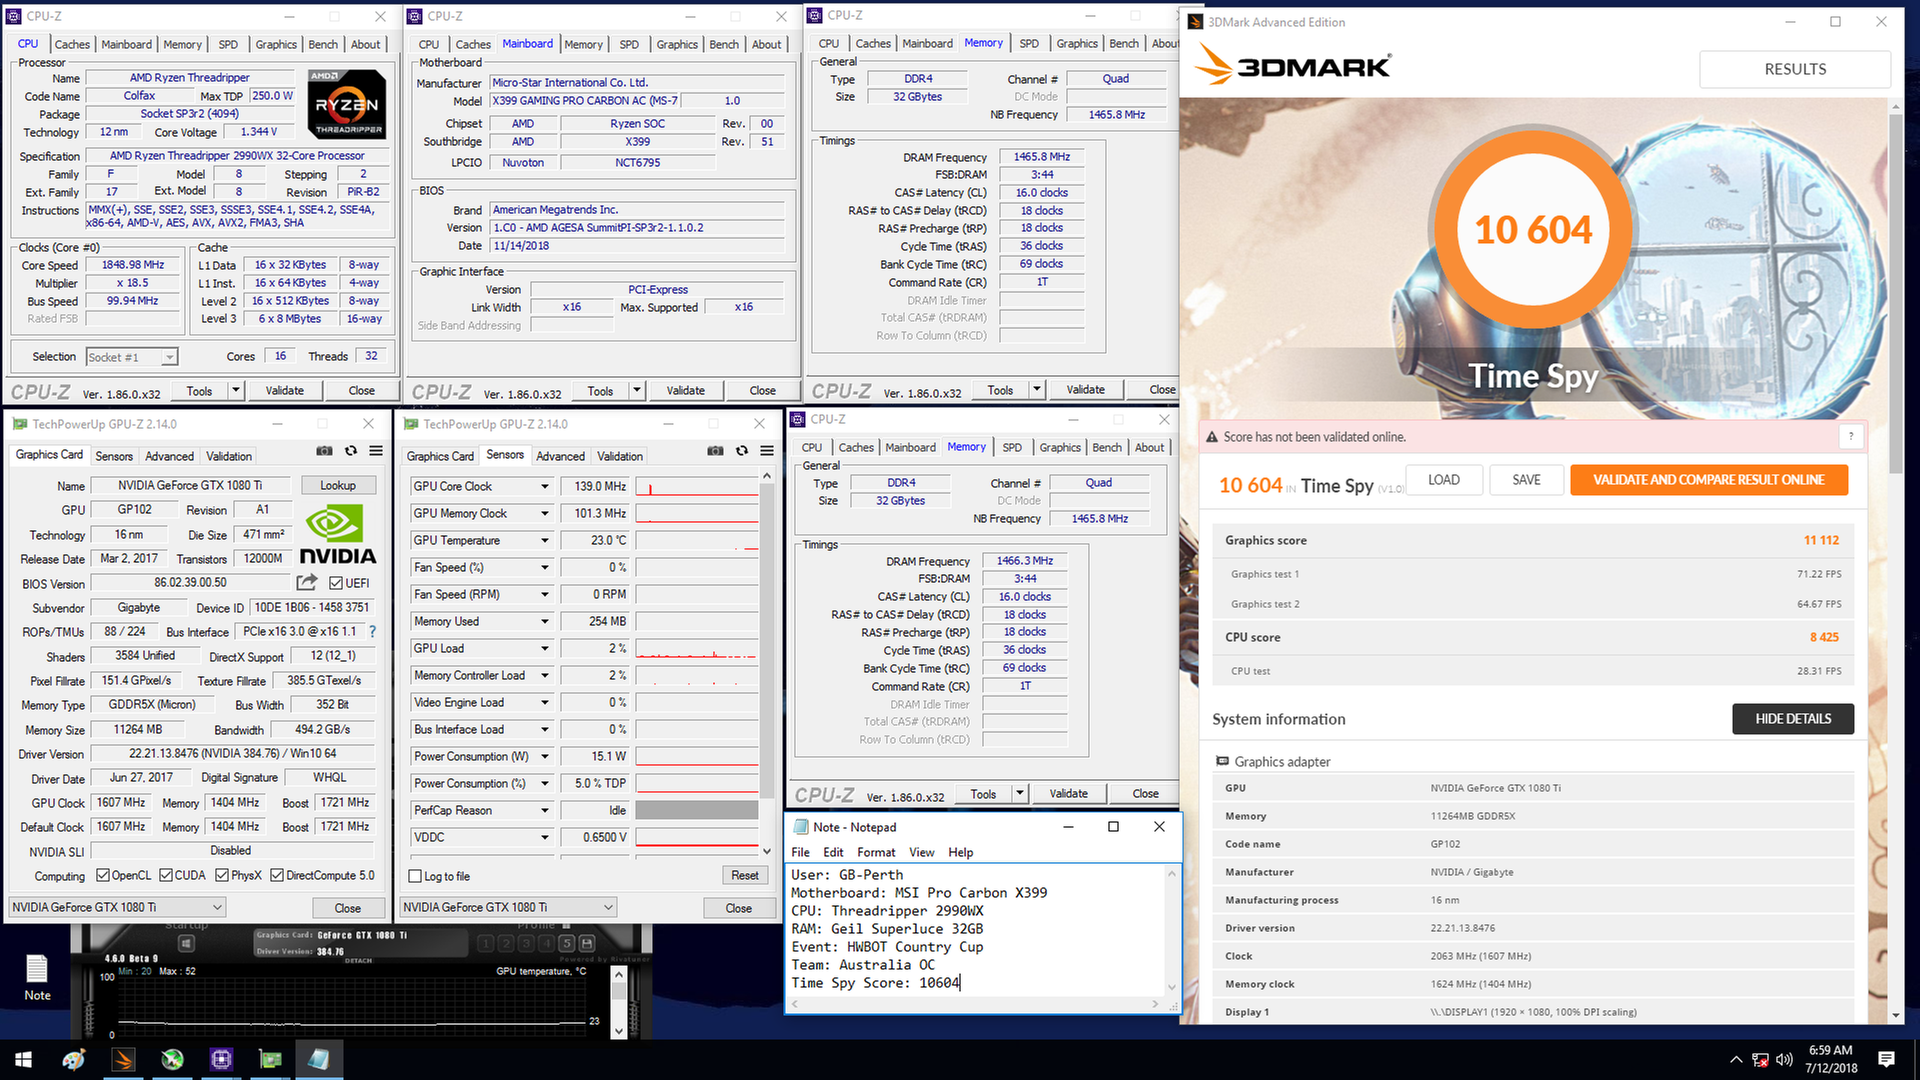
Task: Click the paint palette icon in the taskbar
Action: (x=74, y=1059)
